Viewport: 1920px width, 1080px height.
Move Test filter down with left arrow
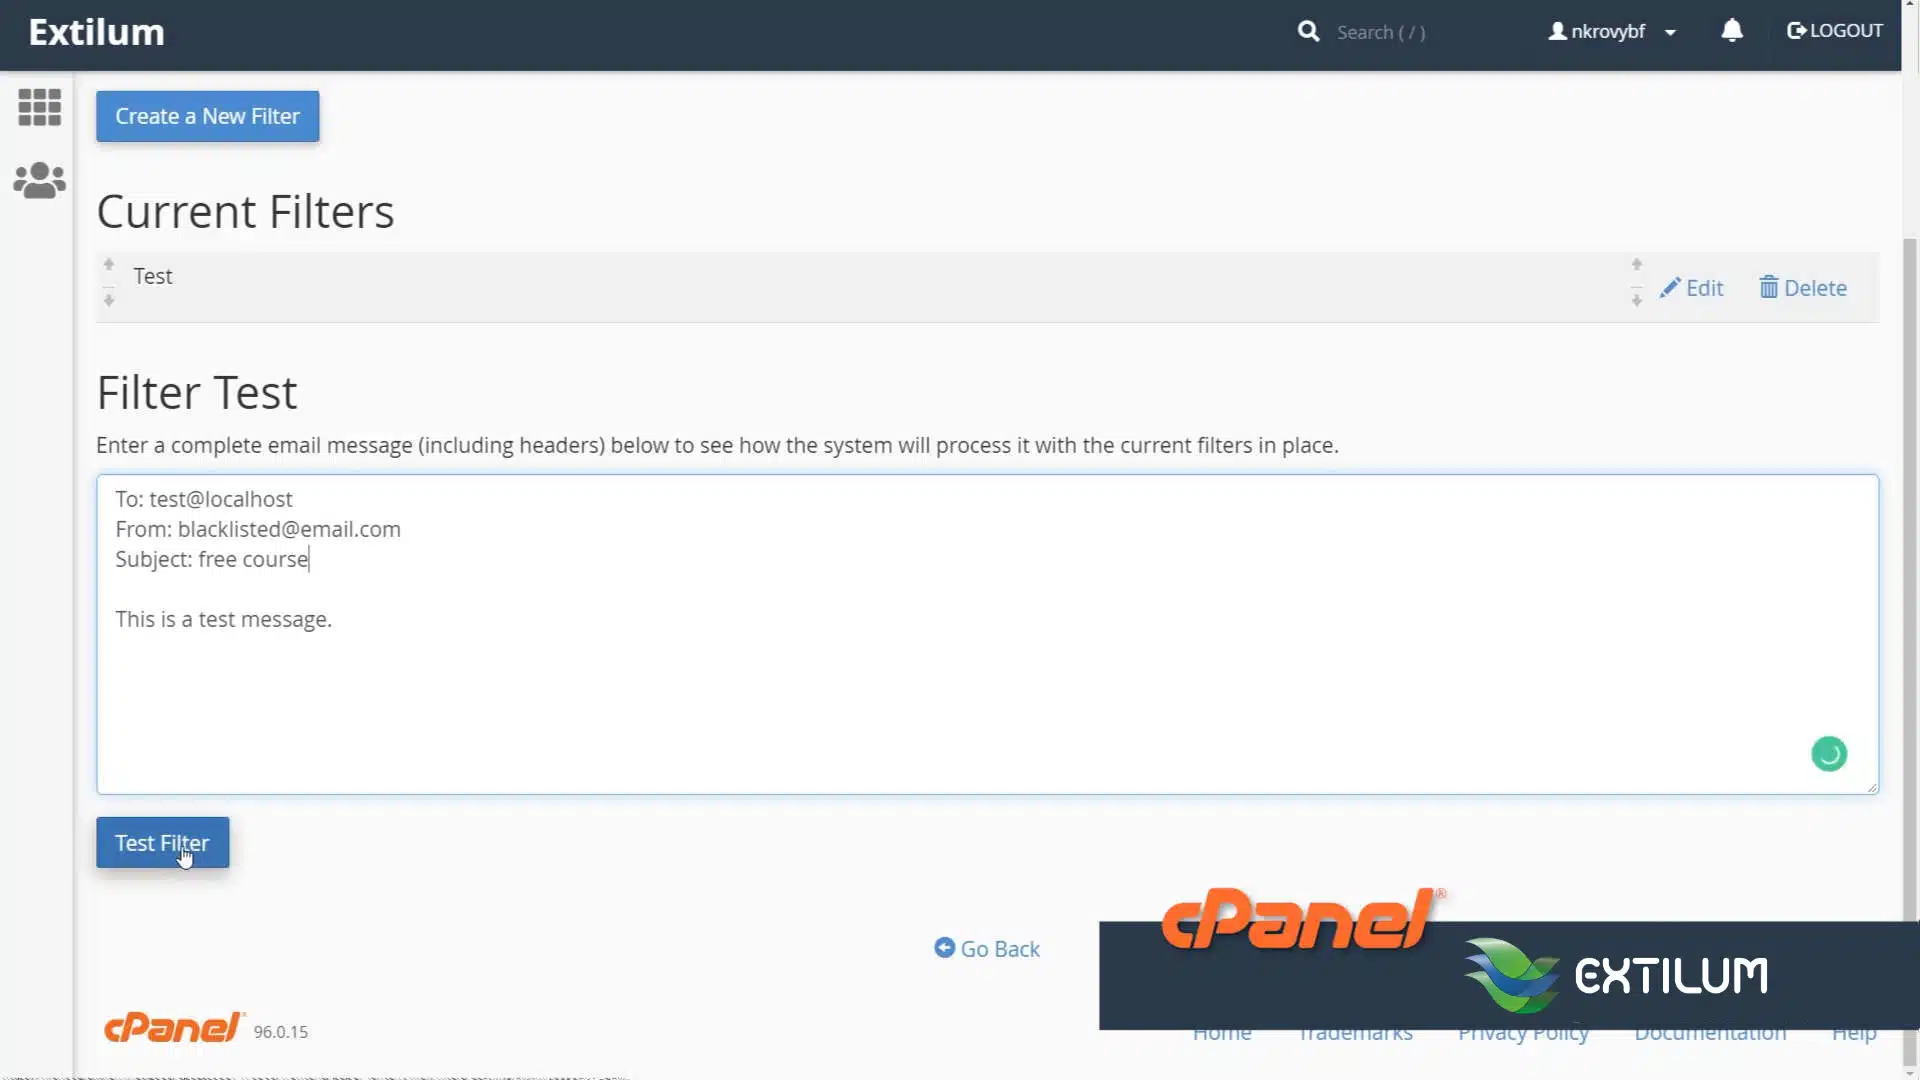[x=109, y=300]
